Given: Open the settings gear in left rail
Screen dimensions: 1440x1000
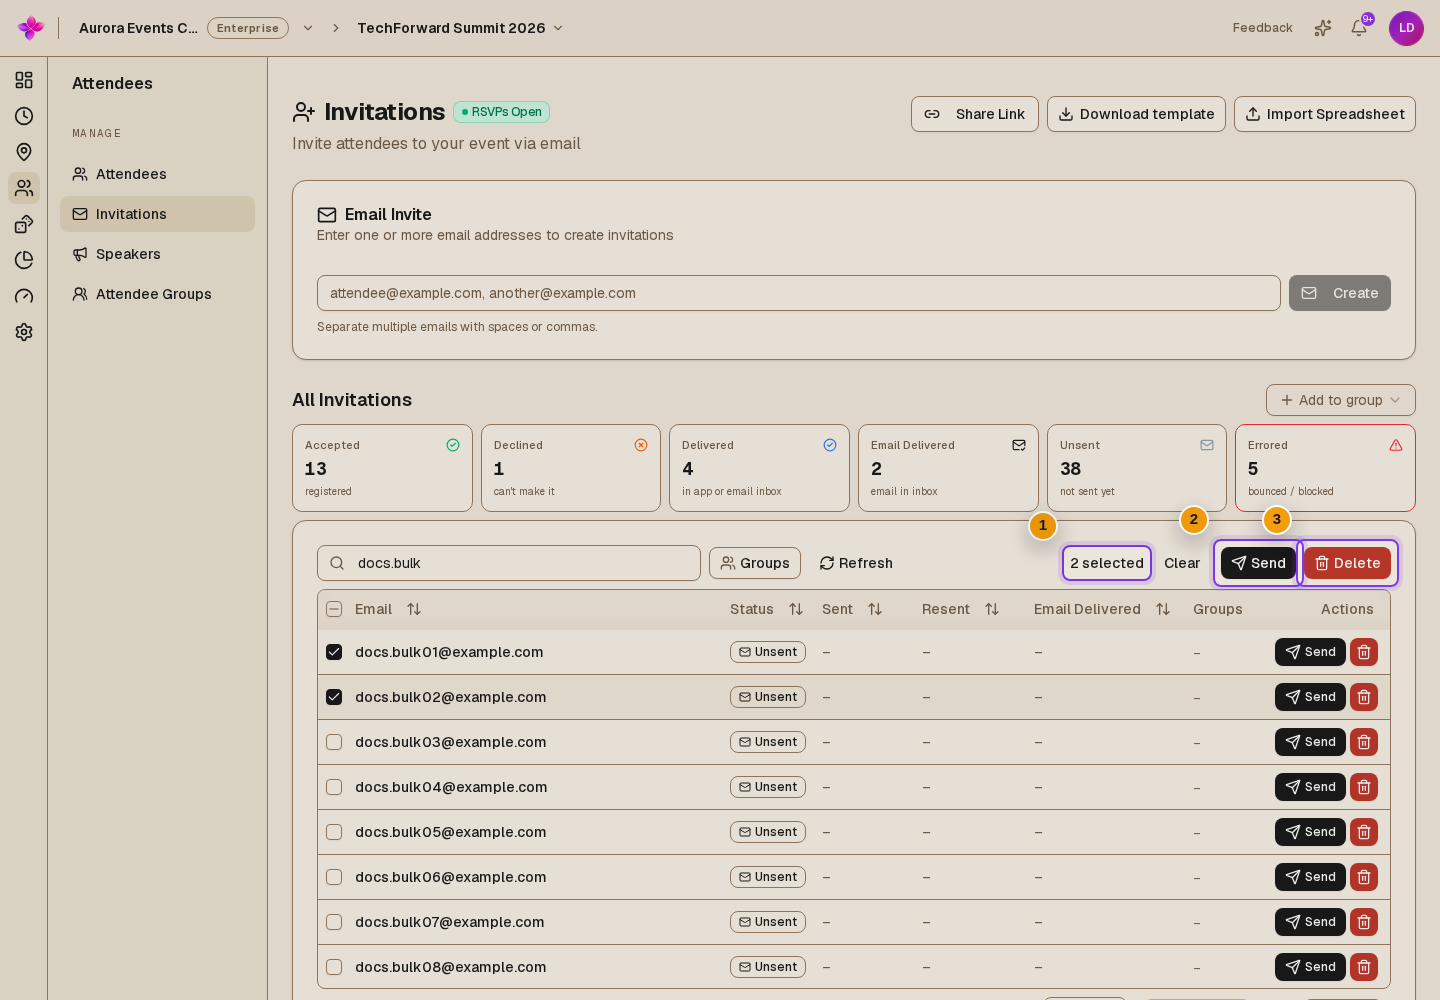Looking at the screenshot, I should 24,332.
